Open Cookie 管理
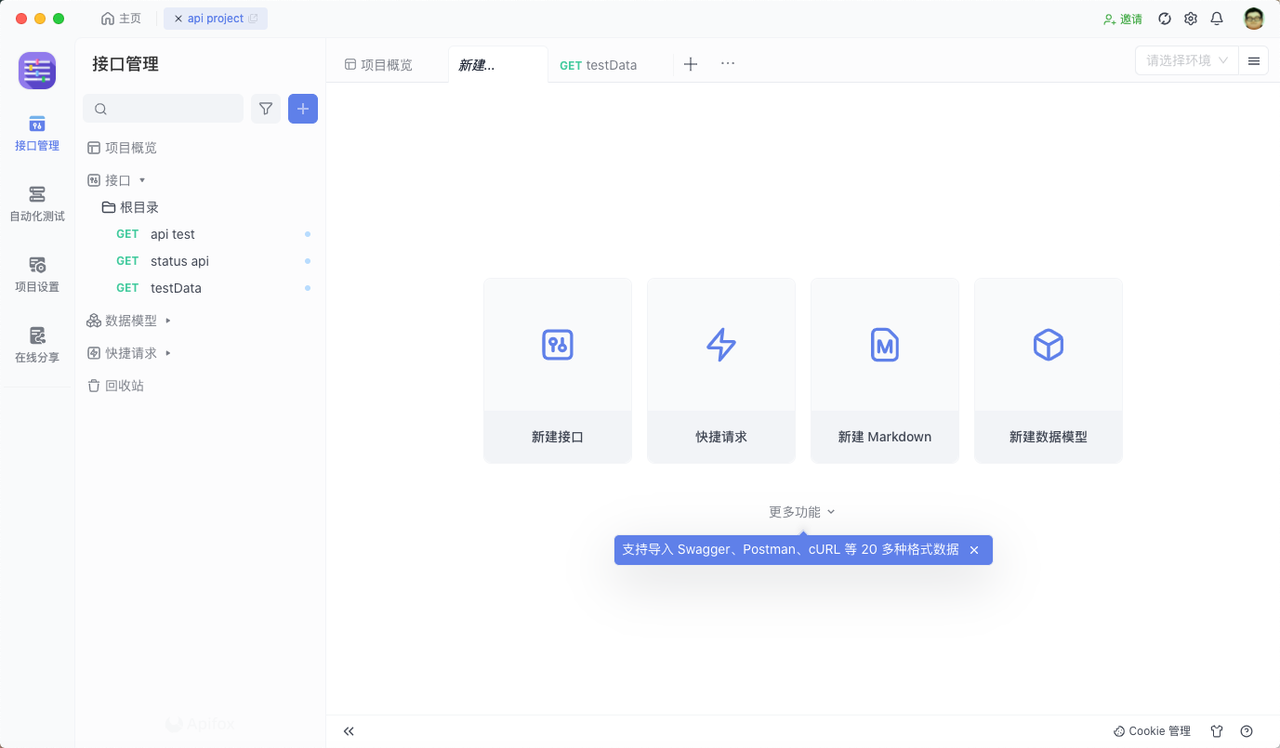This screenshot has height=748, width=1280. pyautogui.click(x=1152, y=732)
